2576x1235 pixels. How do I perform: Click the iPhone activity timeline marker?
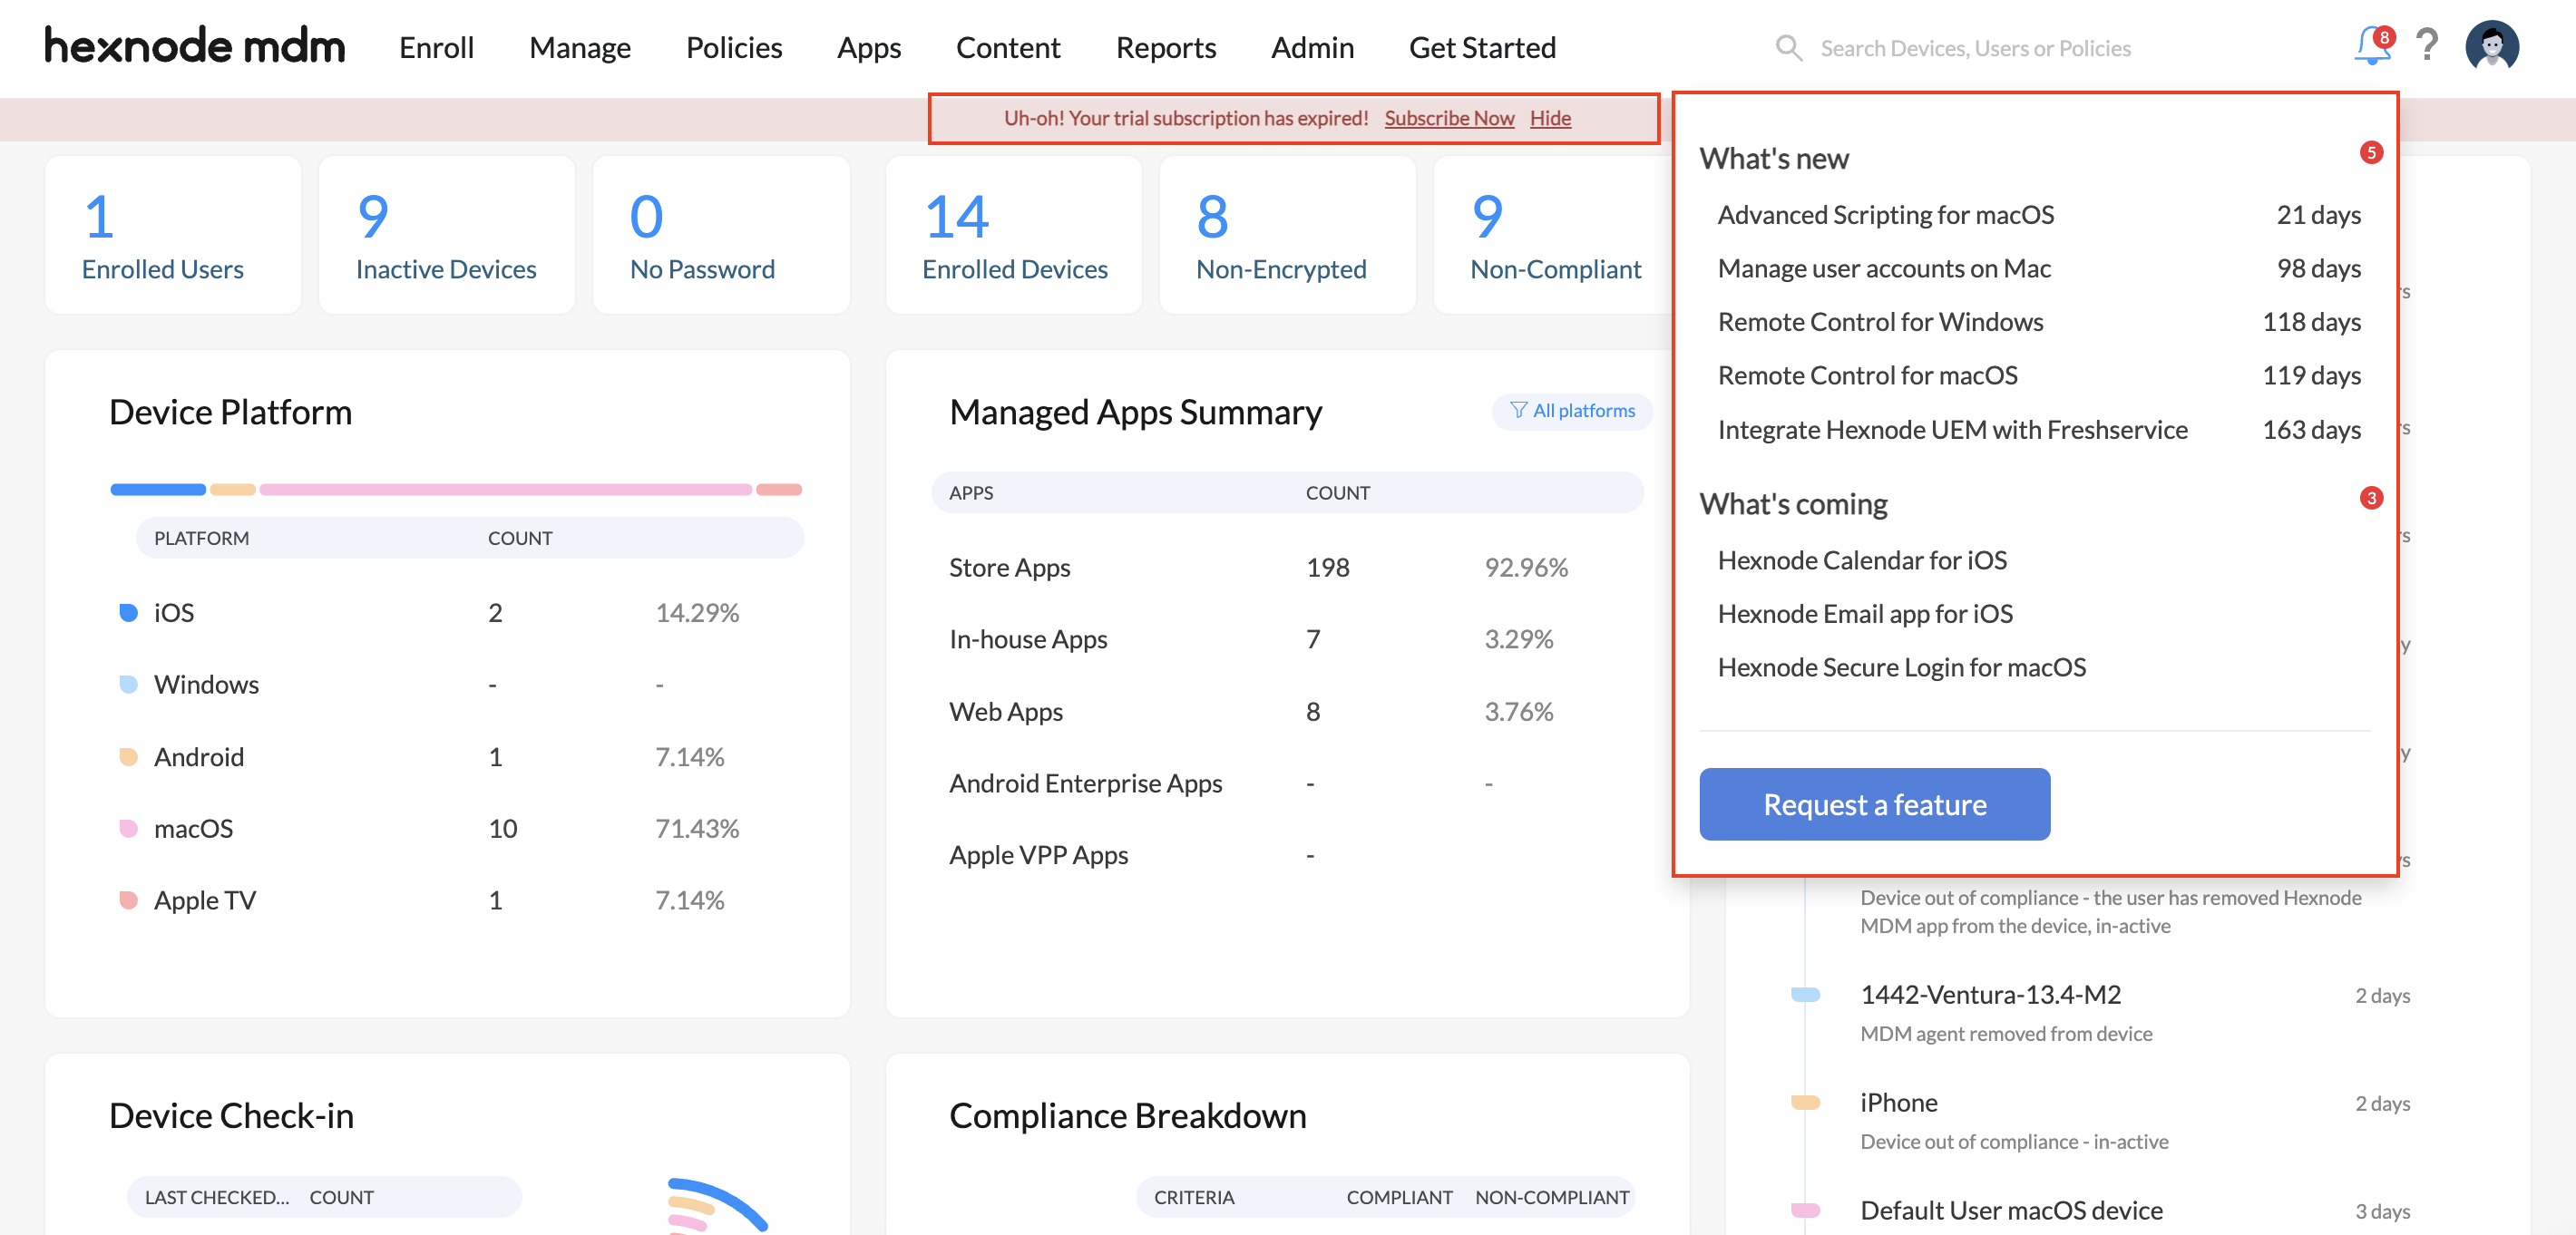[x=1804, y=1102]
